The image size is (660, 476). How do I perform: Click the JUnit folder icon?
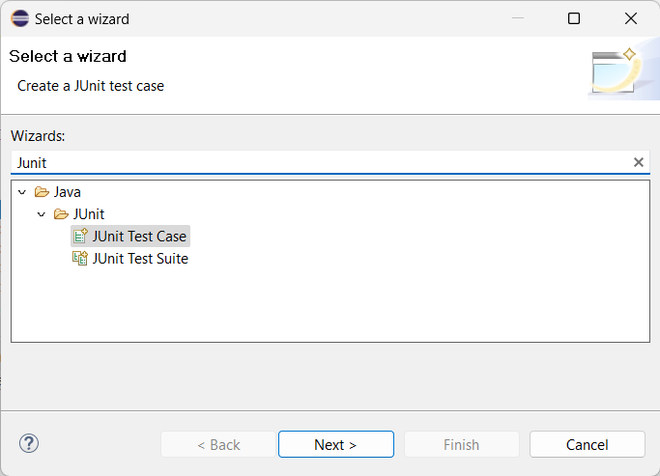62,214
